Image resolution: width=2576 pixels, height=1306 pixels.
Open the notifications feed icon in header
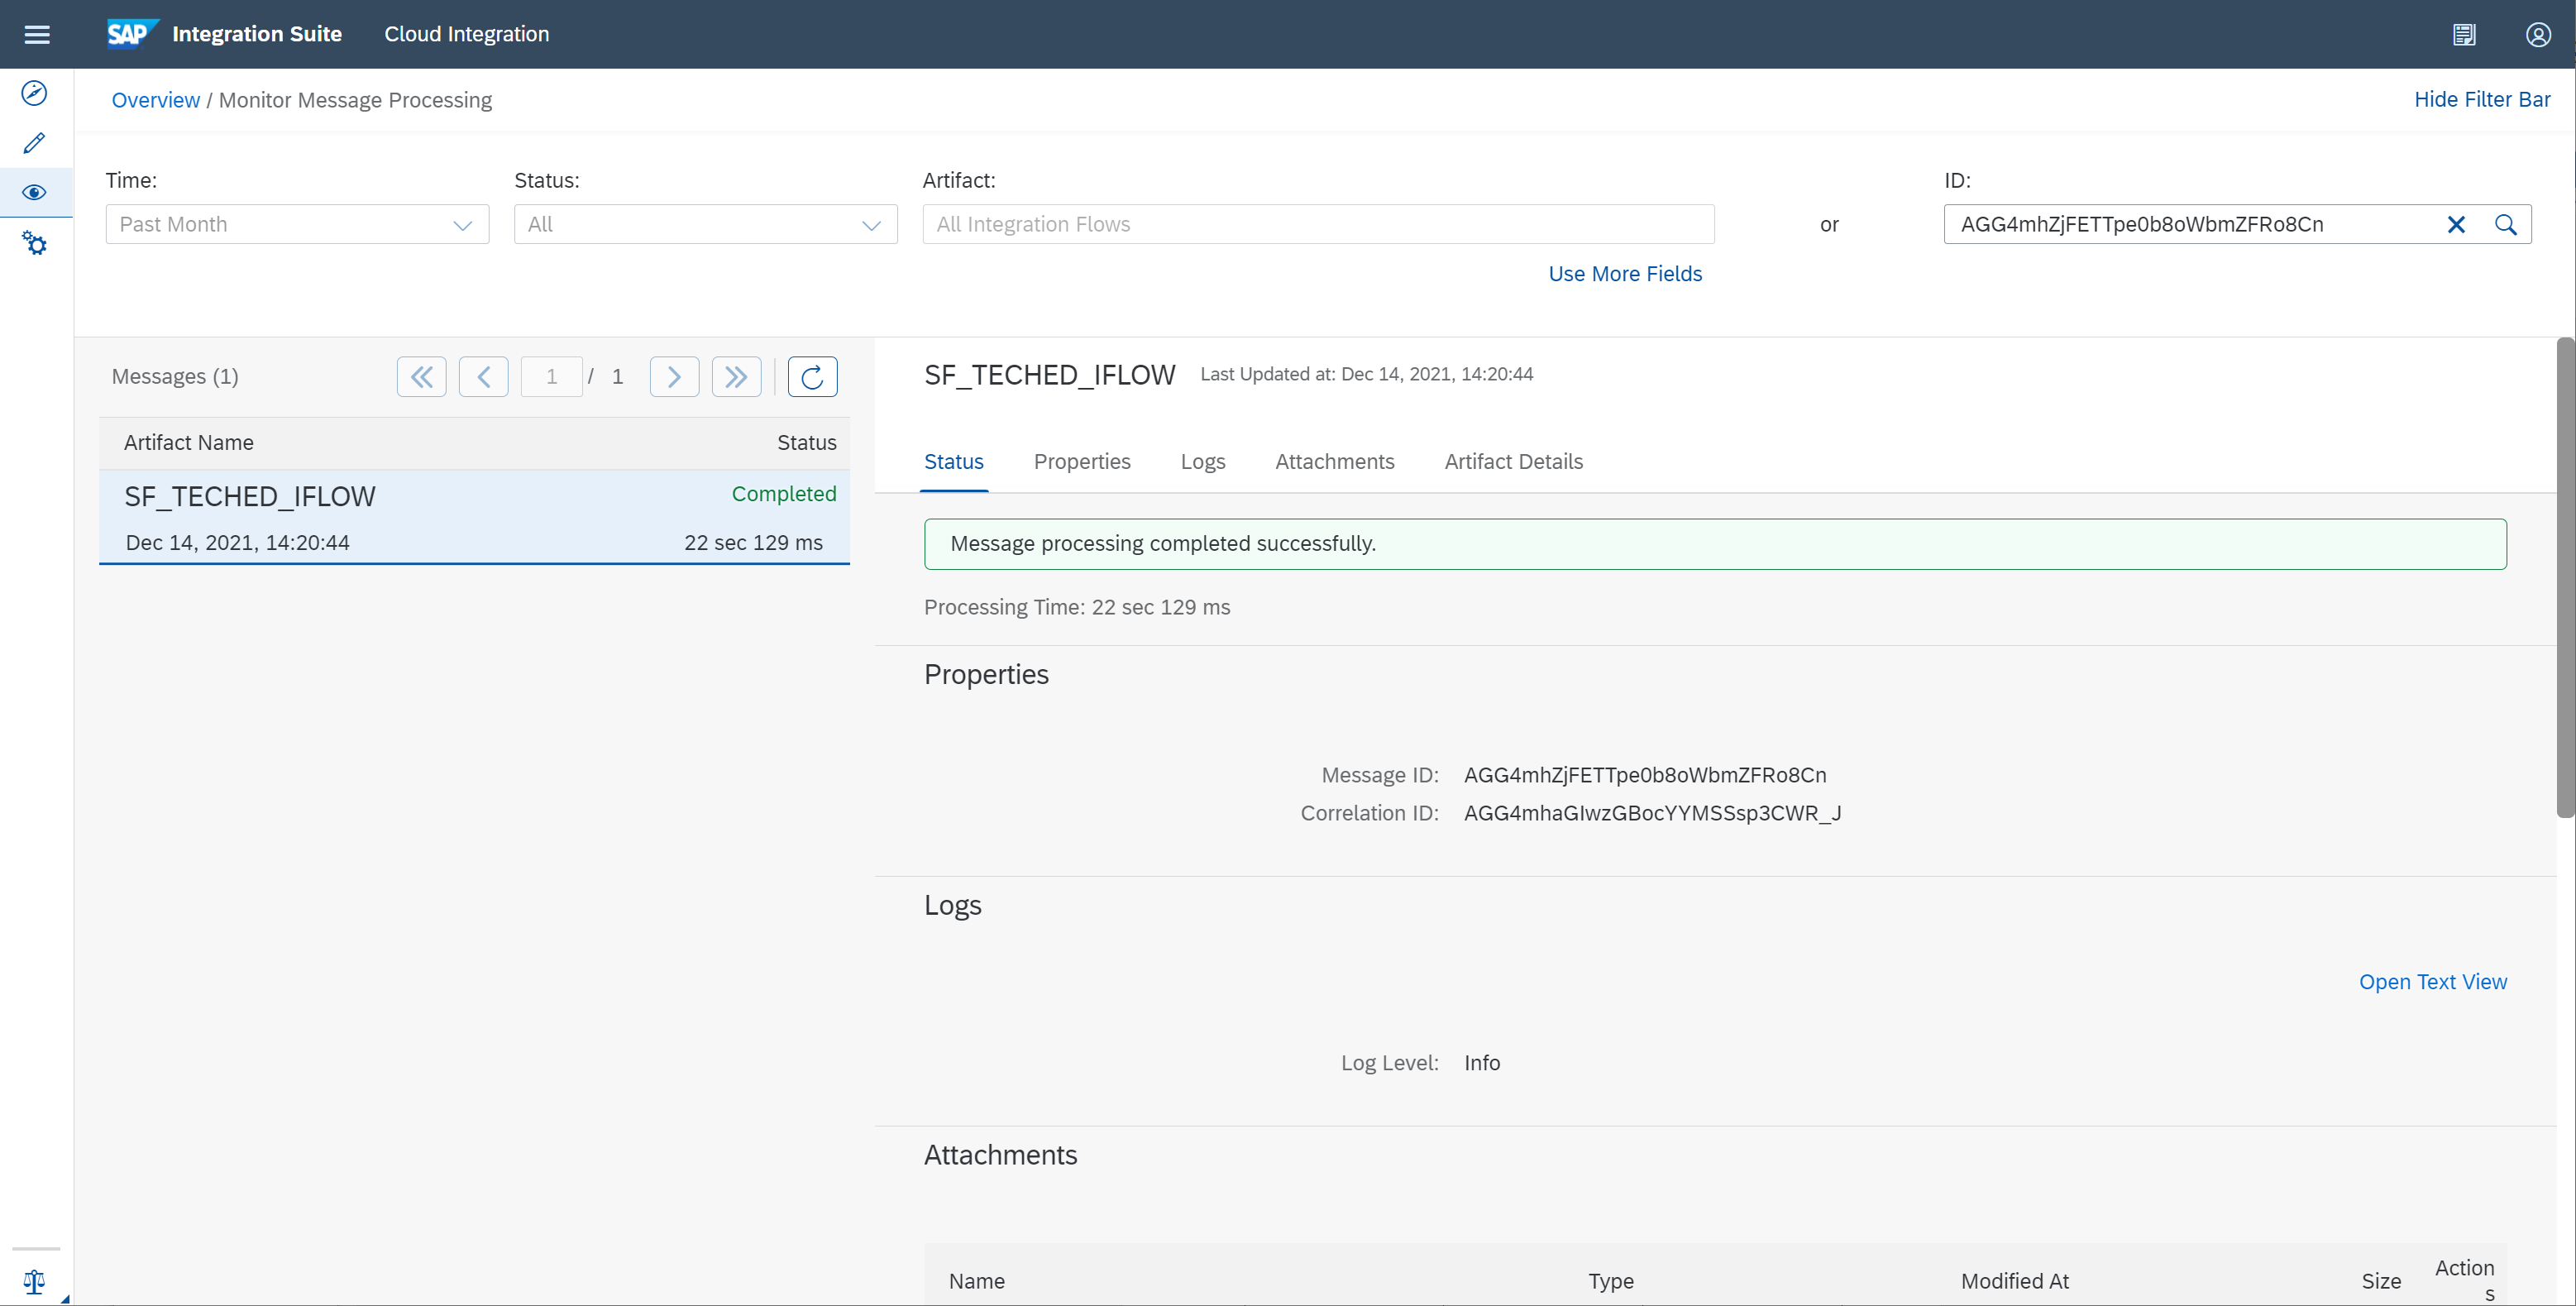(2463, 35)
